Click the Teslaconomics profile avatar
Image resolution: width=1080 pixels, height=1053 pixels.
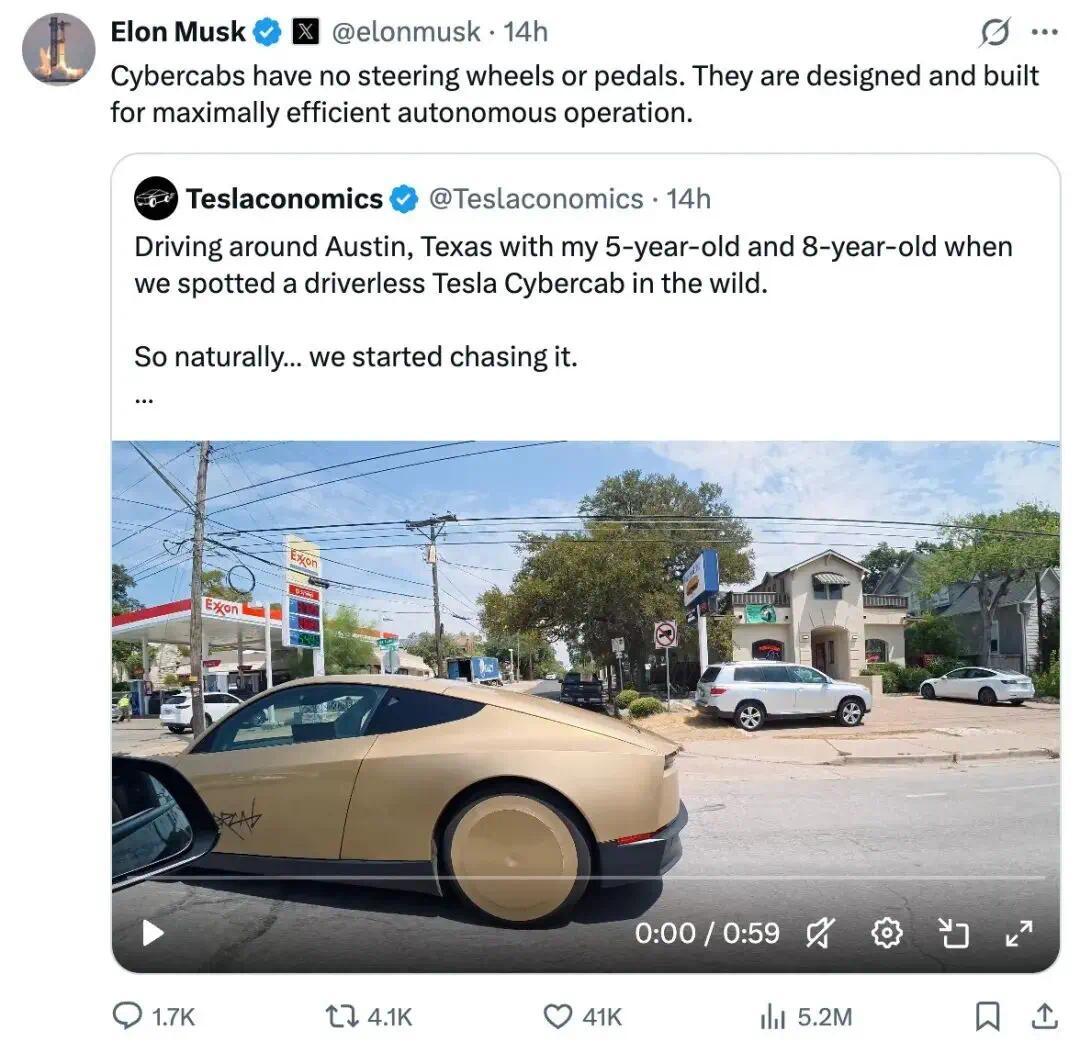point(156,198)
